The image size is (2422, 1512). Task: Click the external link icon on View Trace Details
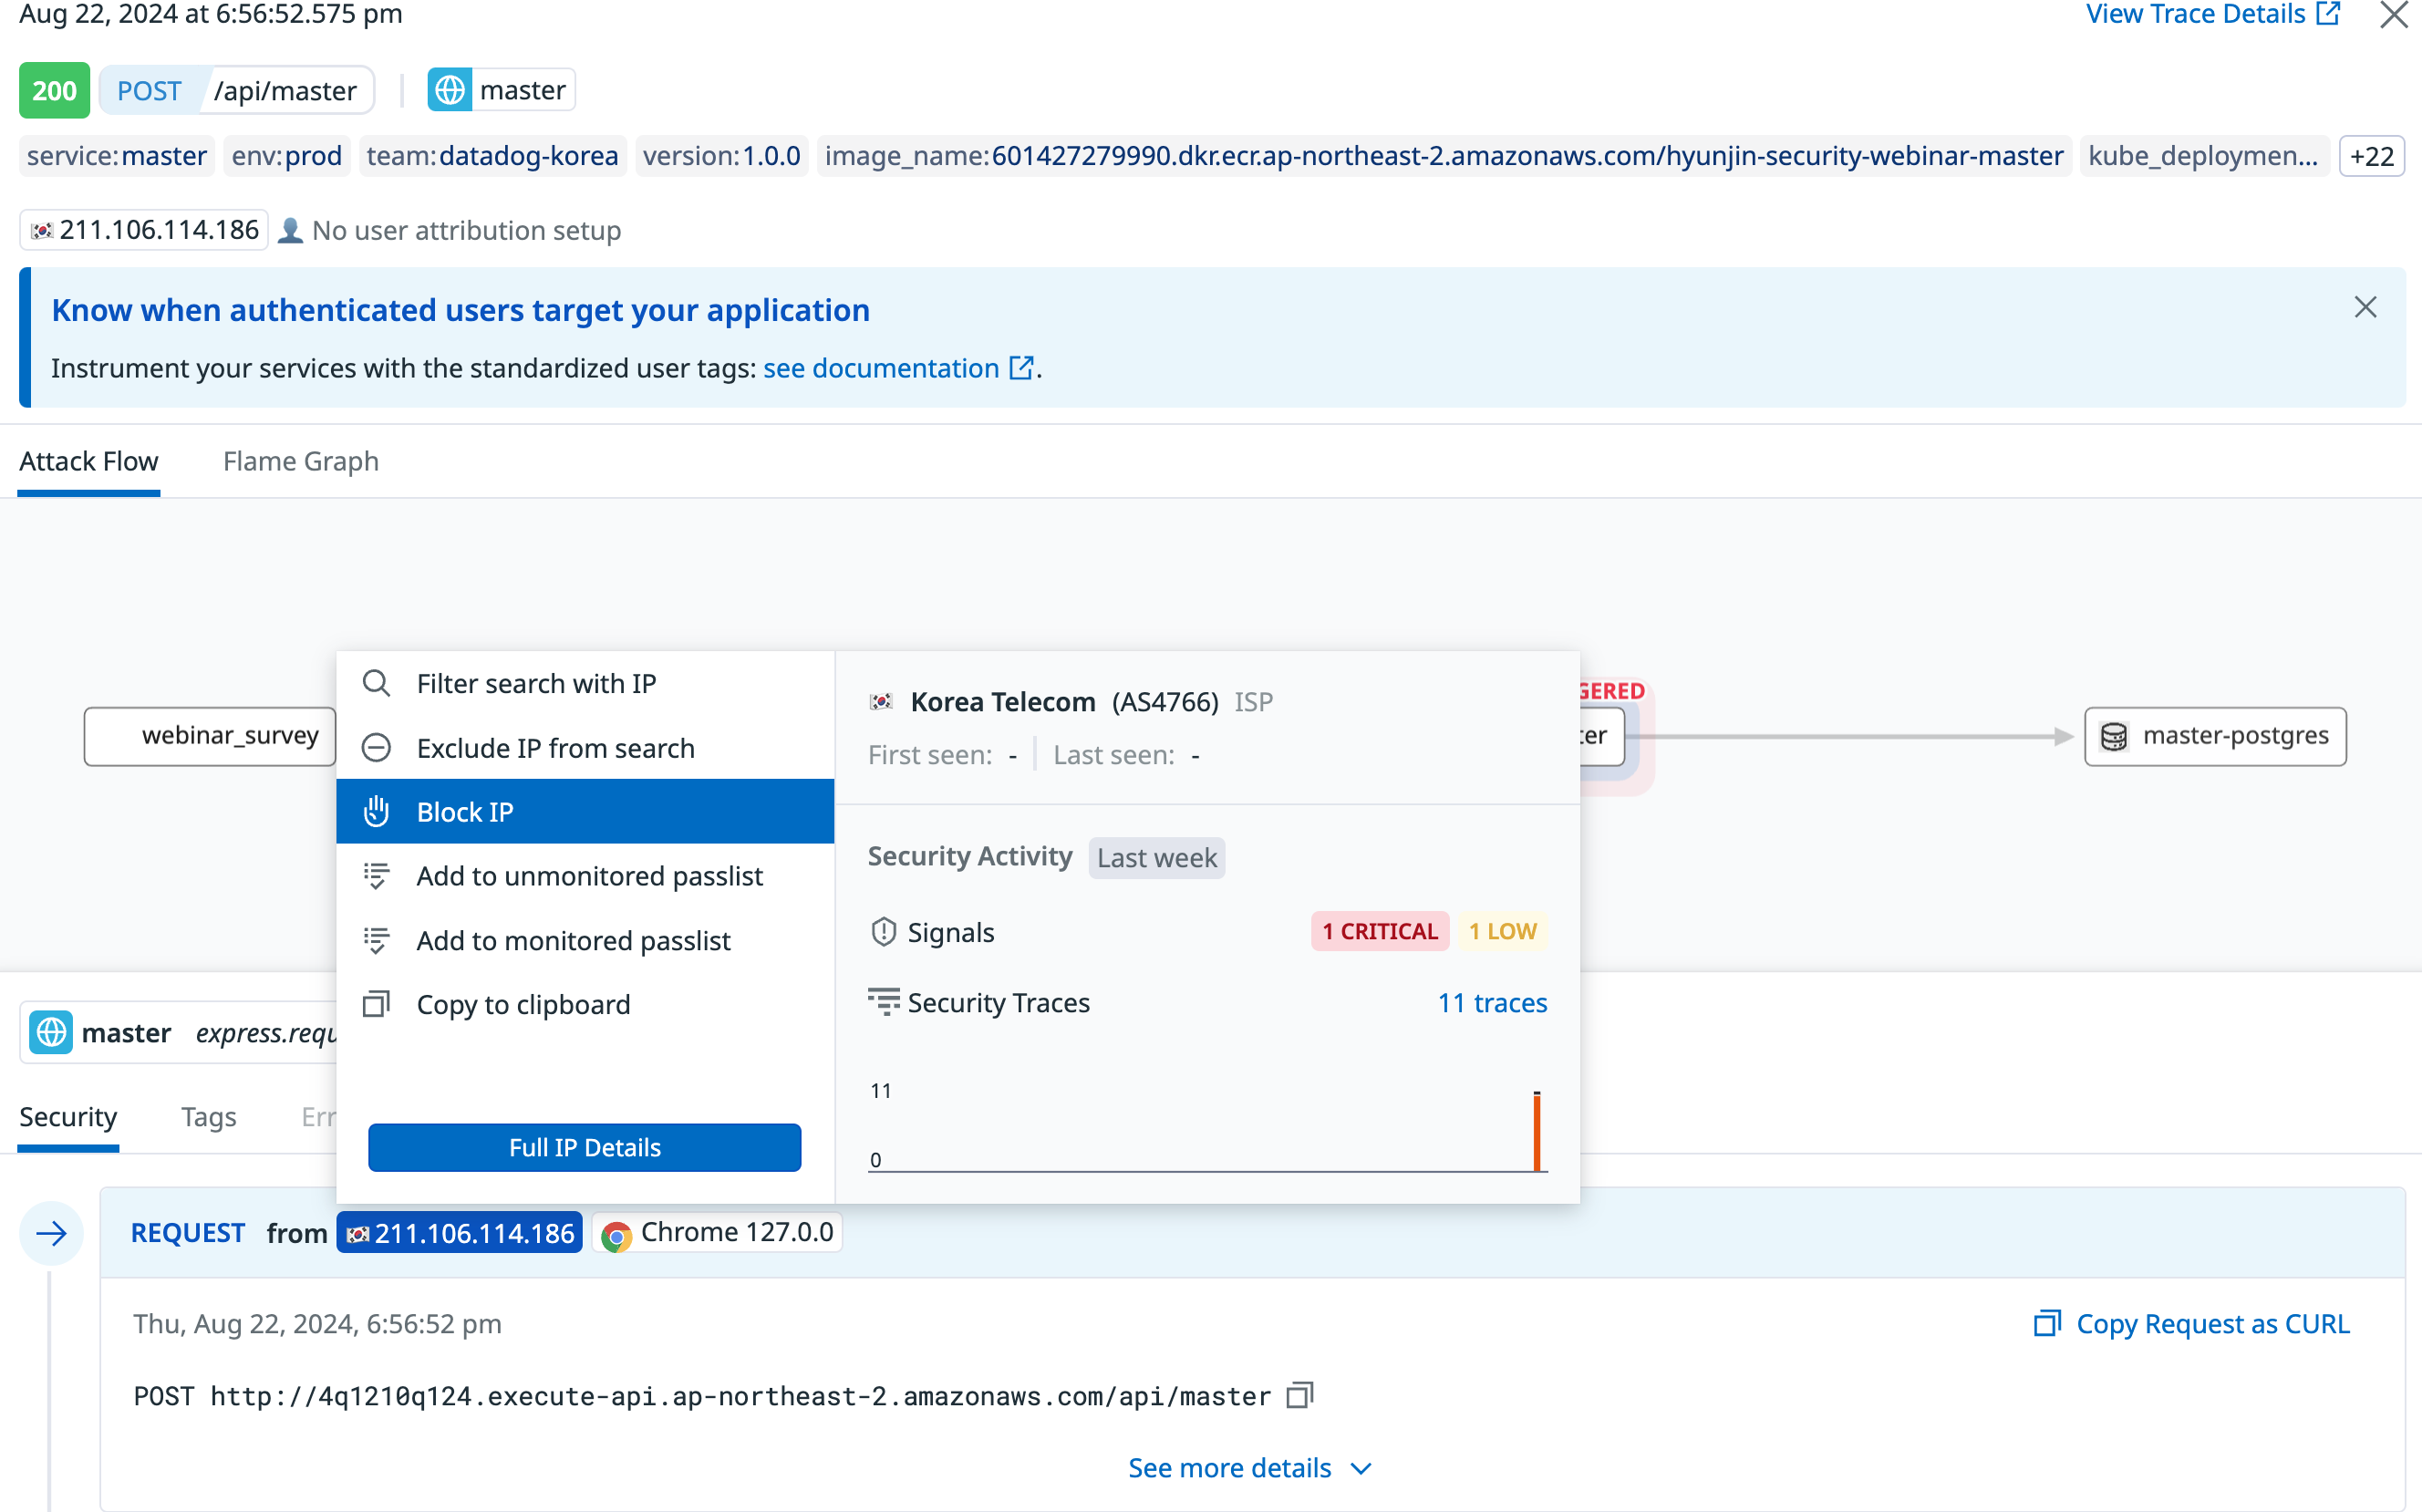point(2329,14)
